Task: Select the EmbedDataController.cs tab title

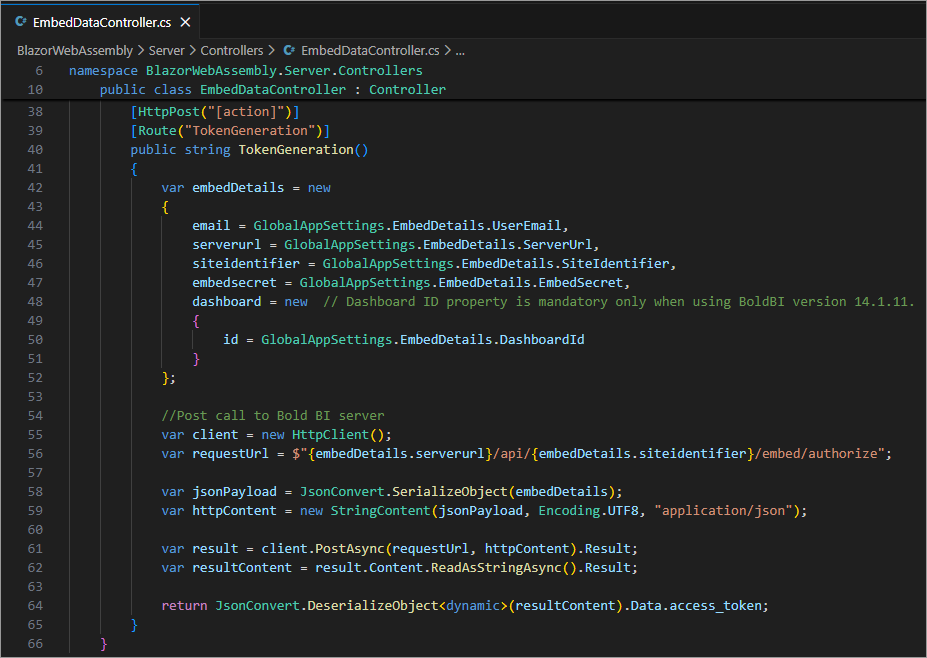Action: pos(103,21)
